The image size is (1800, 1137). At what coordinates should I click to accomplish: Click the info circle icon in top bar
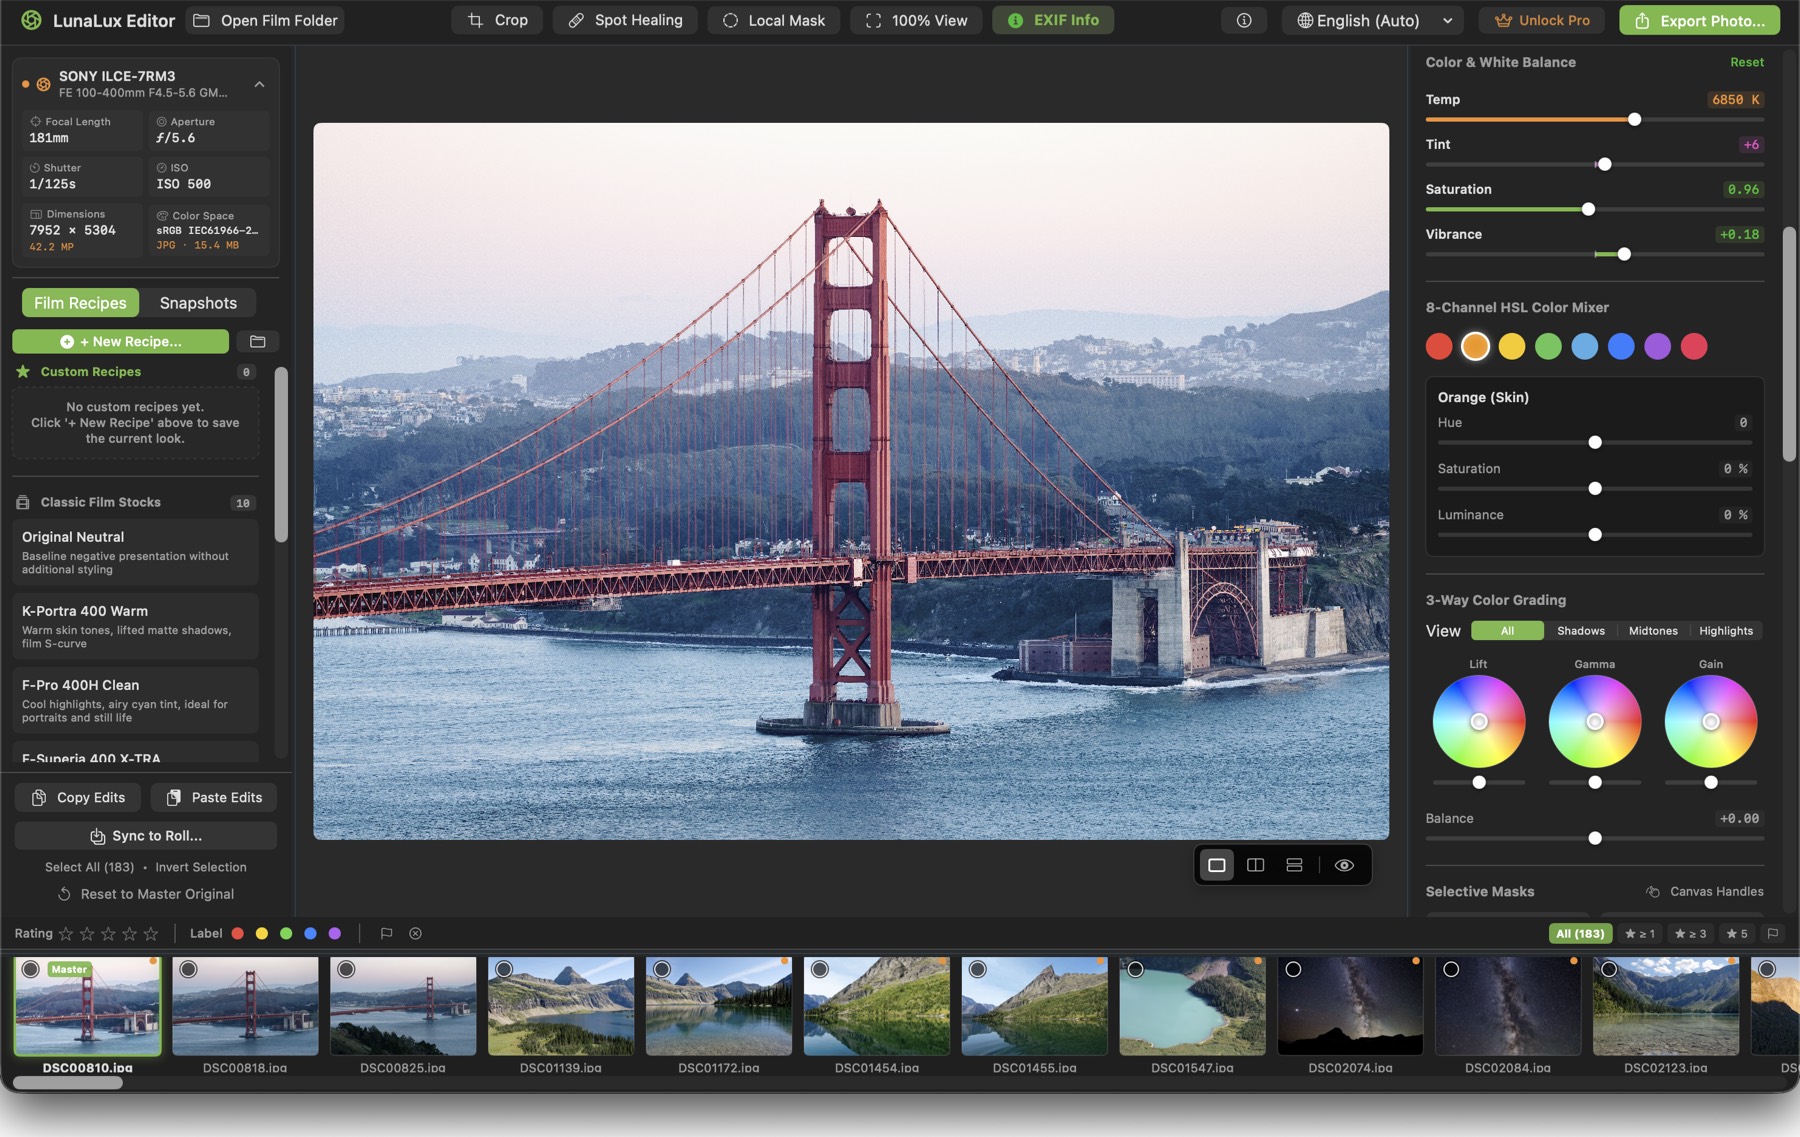(1244, 20)
